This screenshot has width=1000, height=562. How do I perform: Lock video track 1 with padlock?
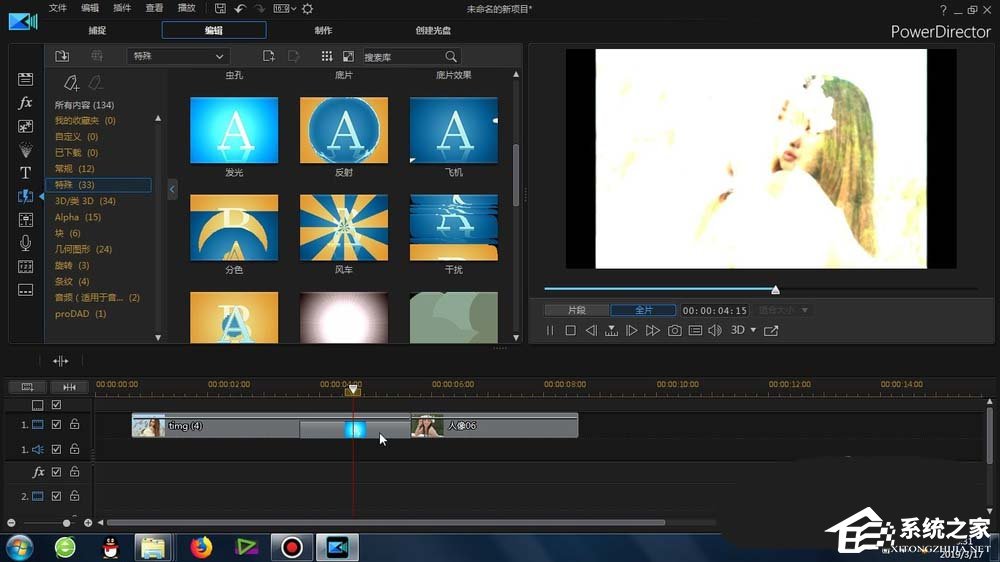(74, 425)
